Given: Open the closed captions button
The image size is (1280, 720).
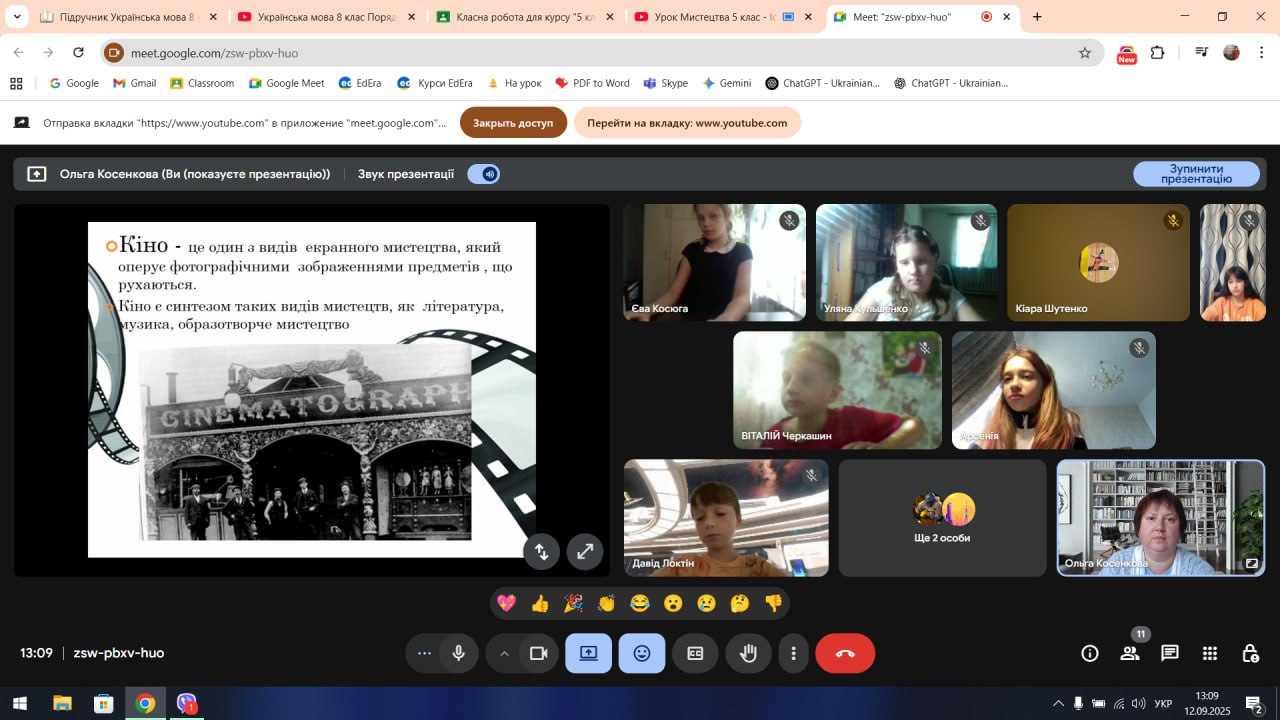Looking at the screenshot, I should 695,653.
